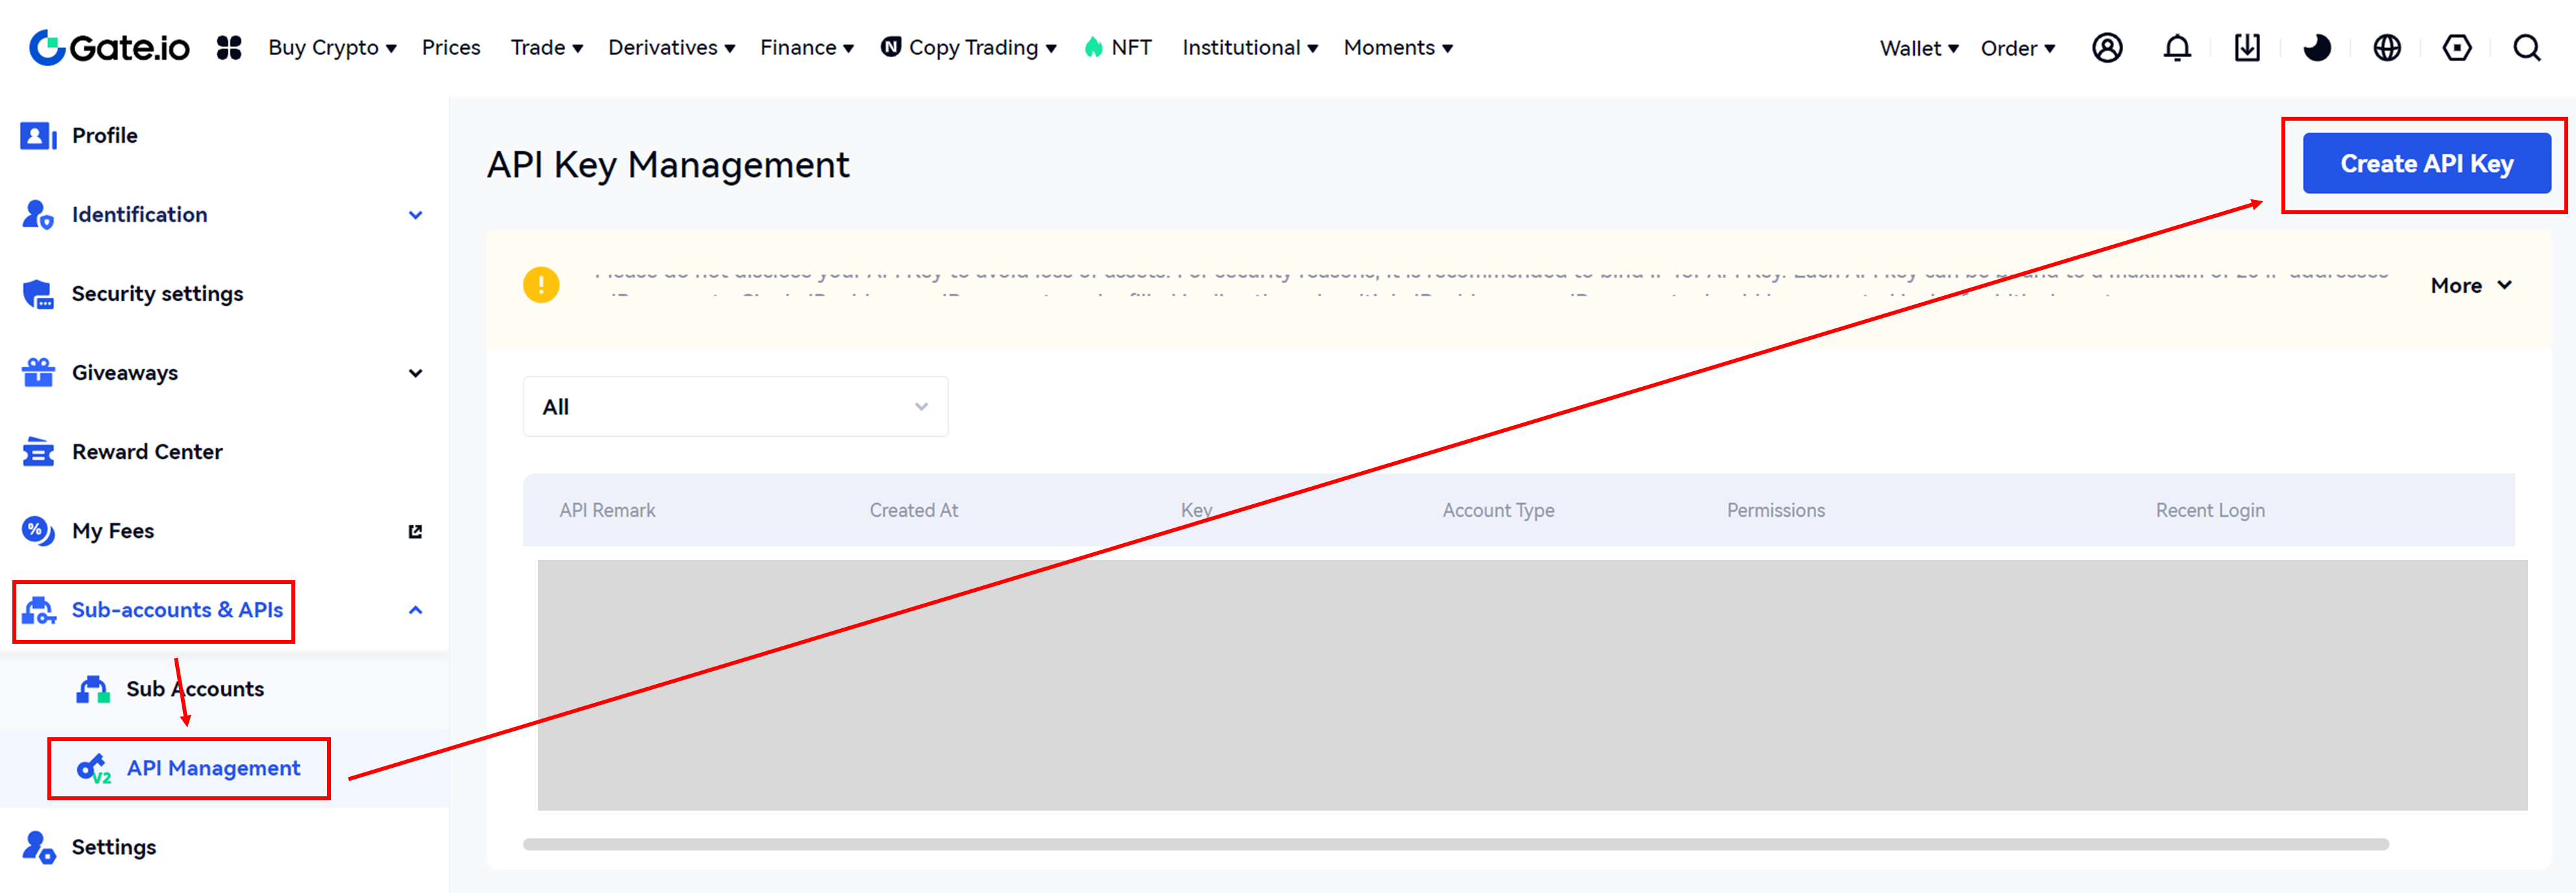The height and width of the screenshot is (893, 2576).
Task: Click the Recent Login column header
Action: point(2210,510)
